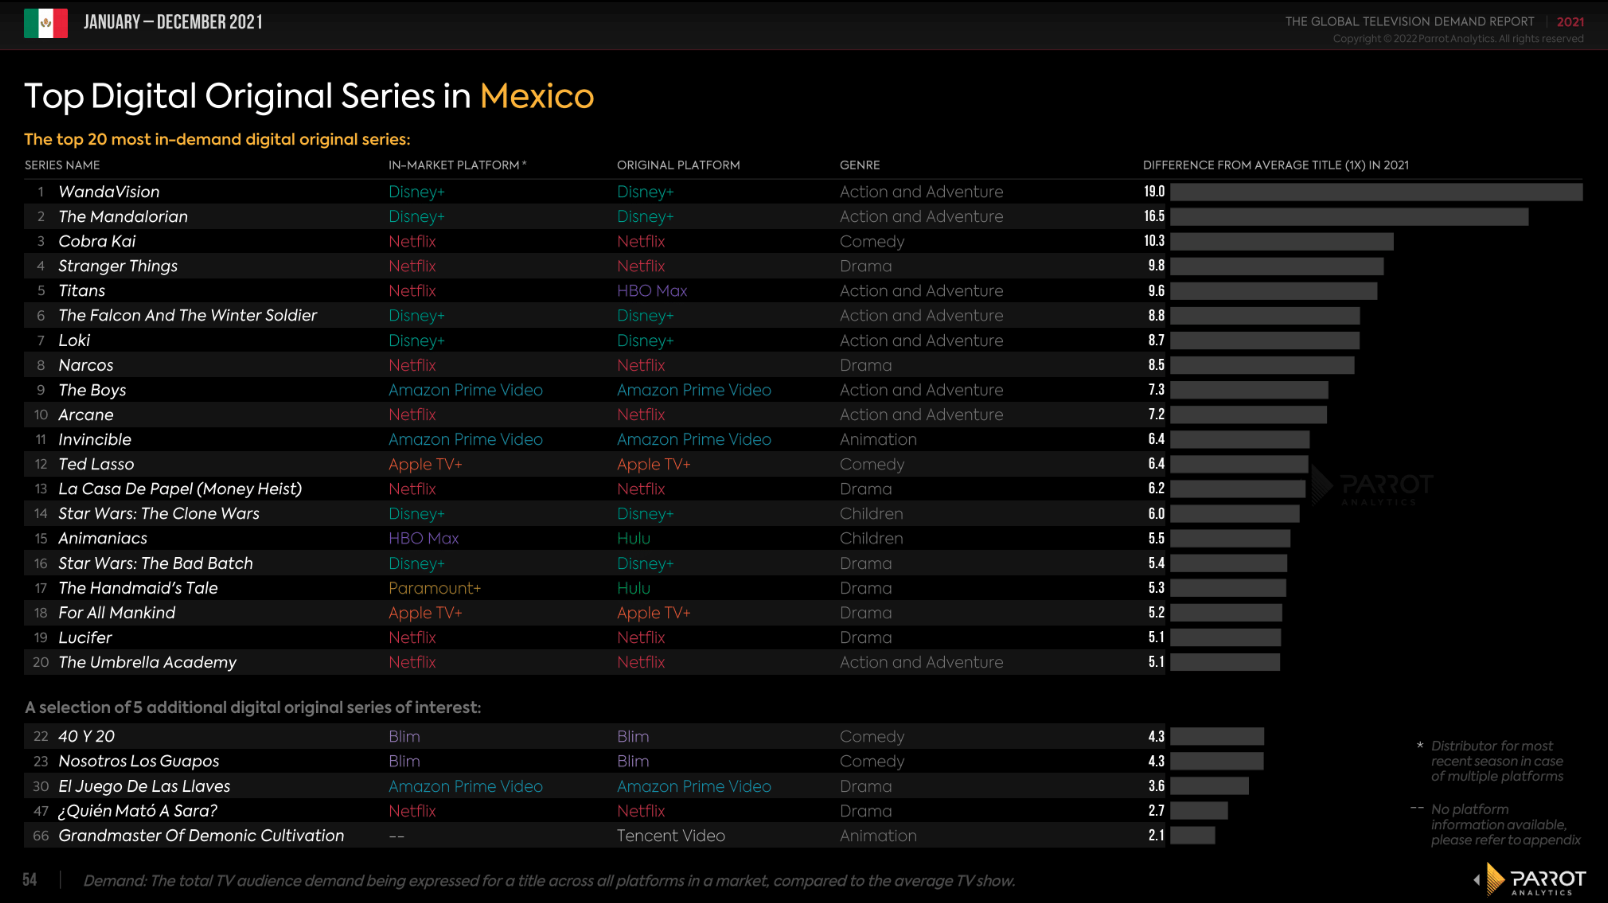Click 'A selection of 5 additional digital original series' heading
The width and height of the screenshot is (1608, 903).
253,708
